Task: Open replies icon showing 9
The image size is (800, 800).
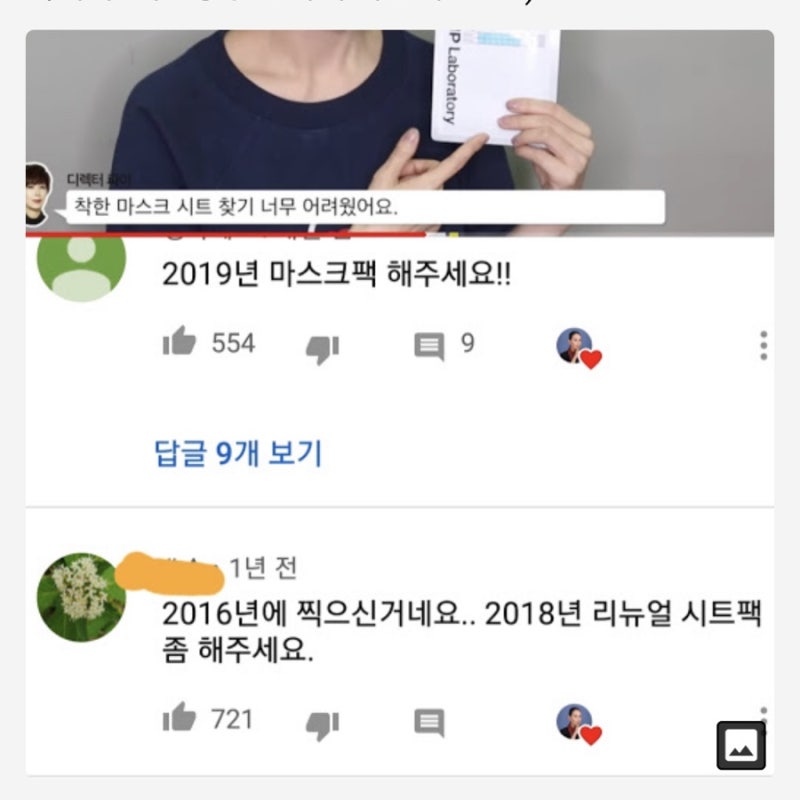Action: pos(429,347)
